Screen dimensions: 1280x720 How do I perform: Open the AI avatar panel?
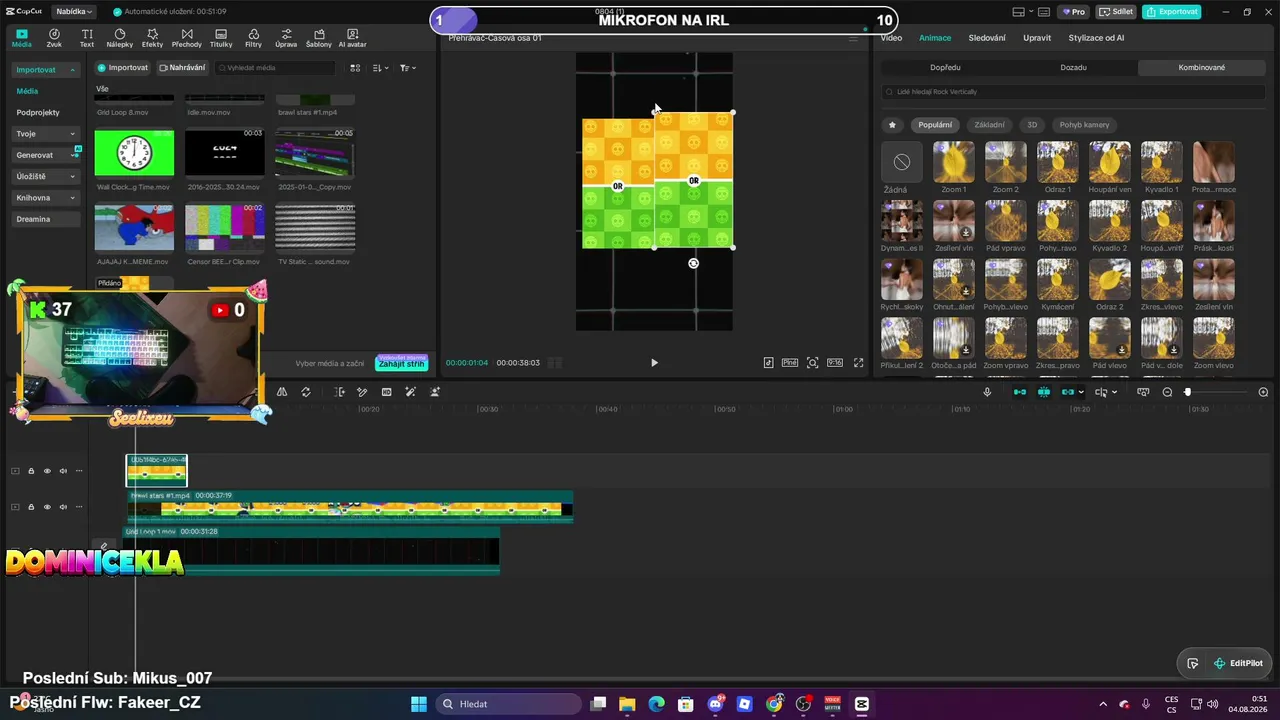pyautogui.click(x=353, y=38)
